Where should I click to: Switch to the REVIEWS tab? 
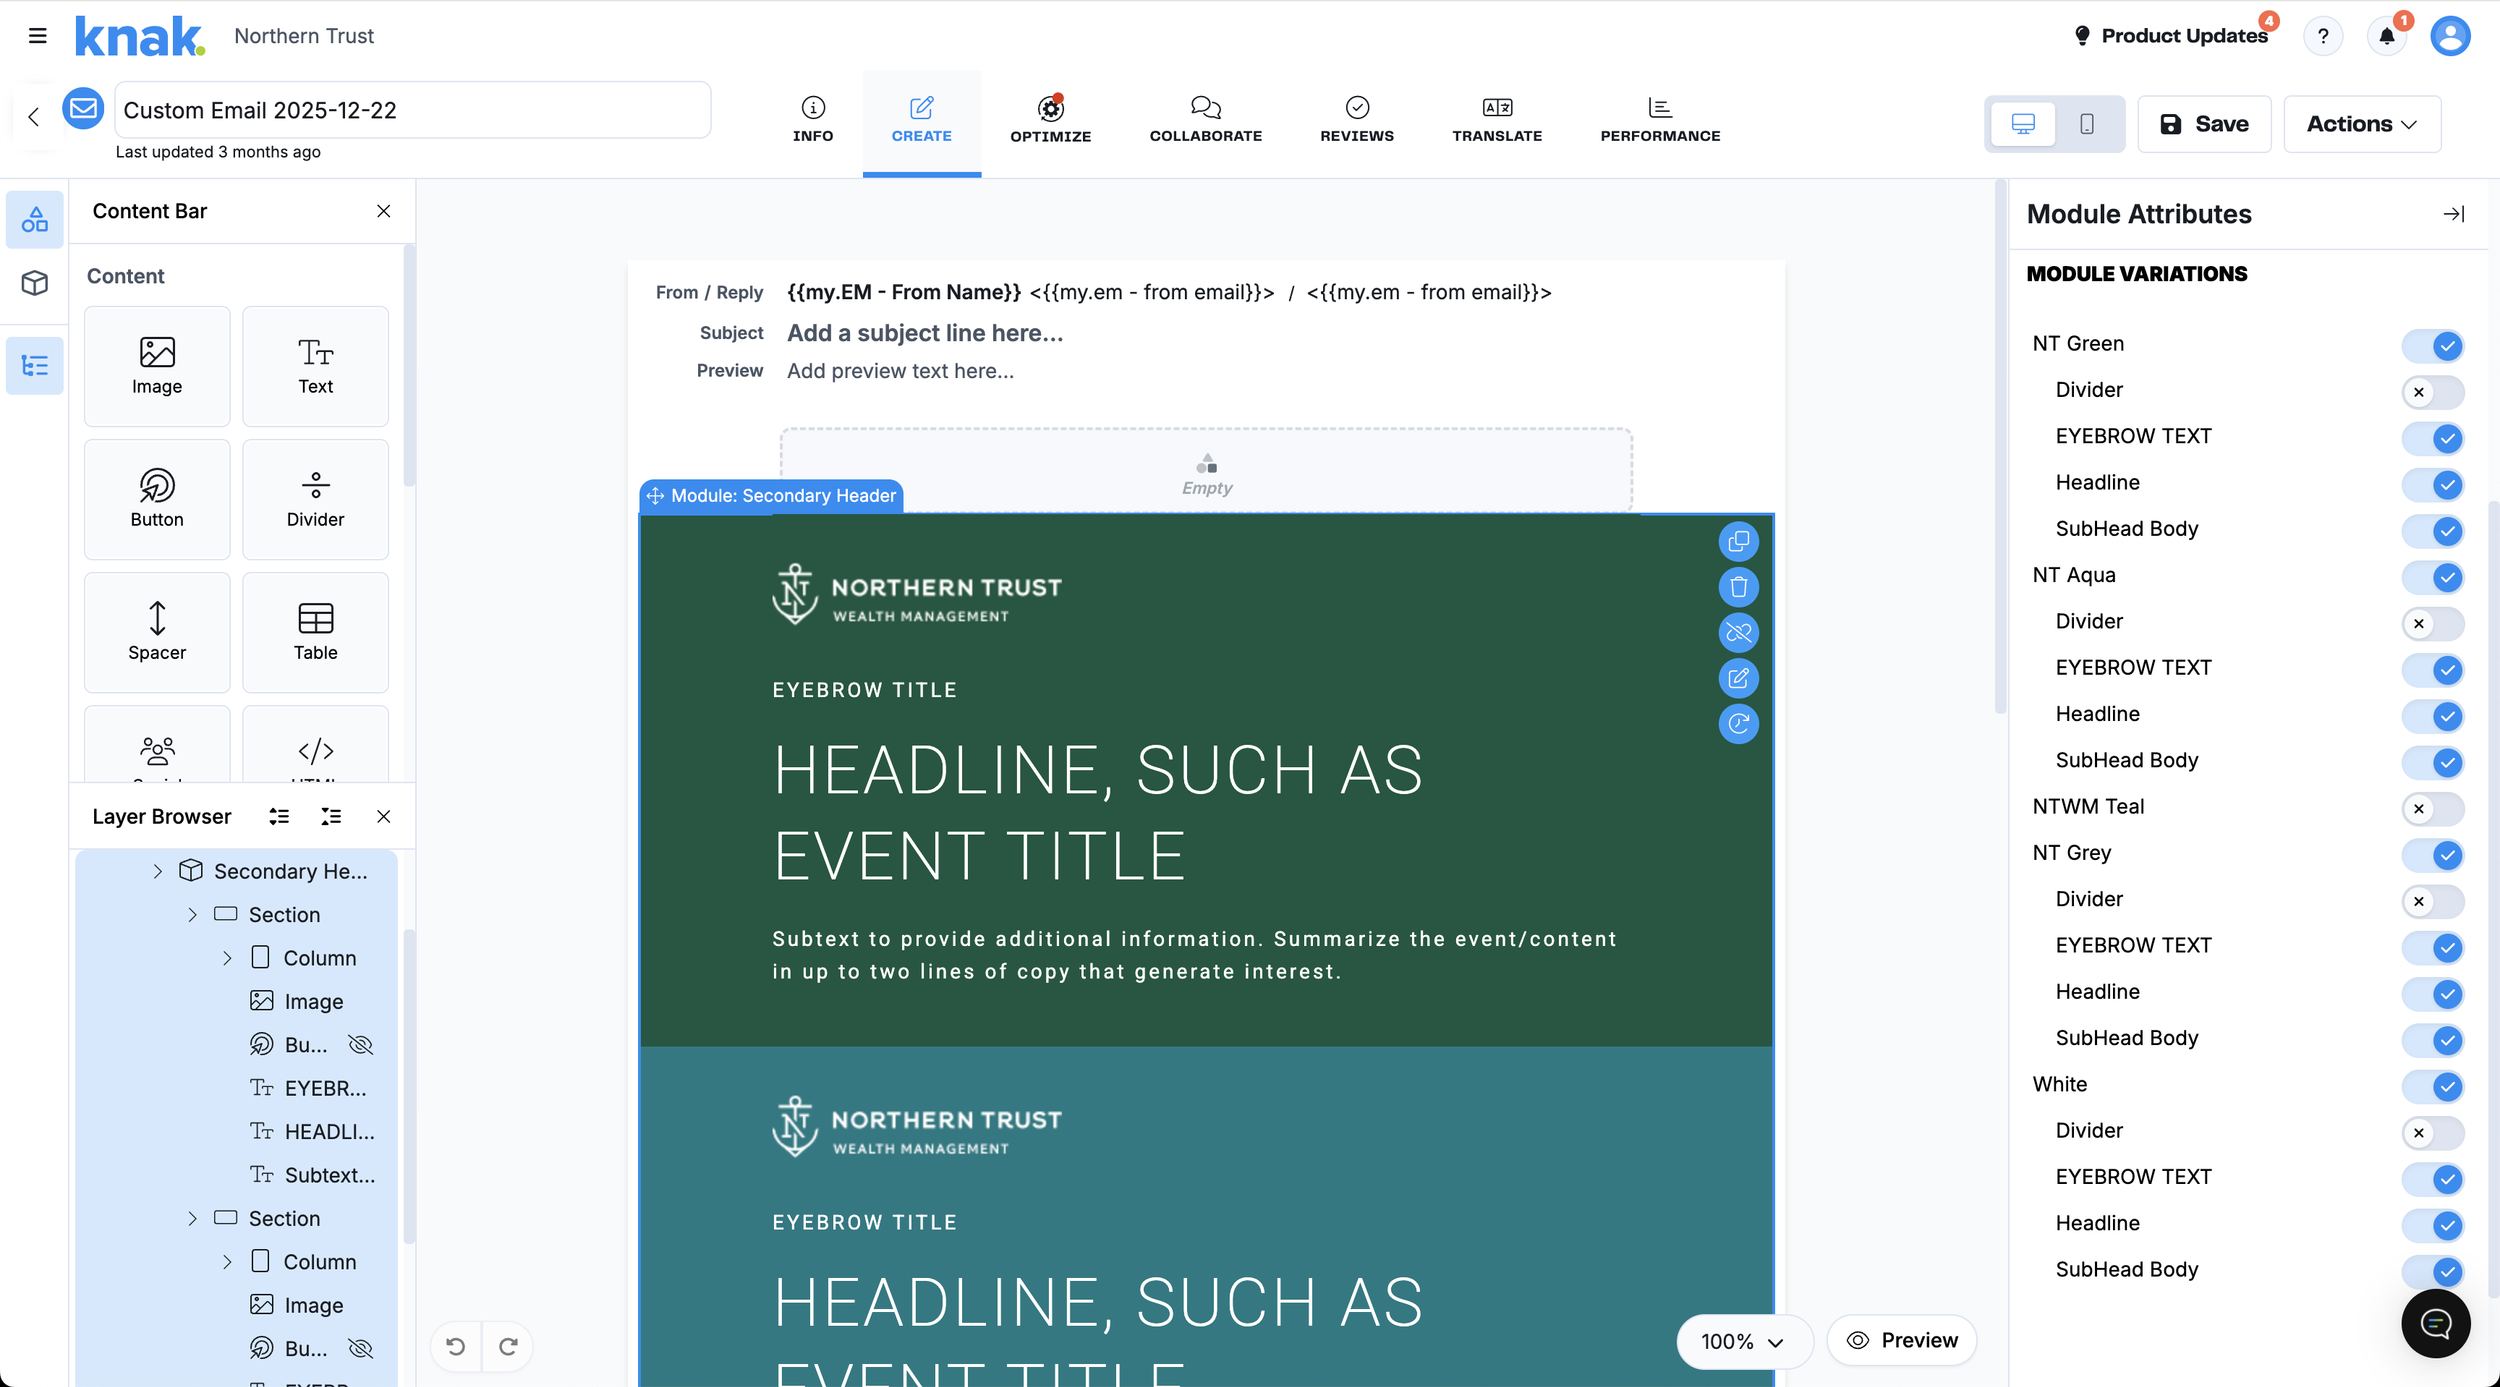[x=1357, y=120]
